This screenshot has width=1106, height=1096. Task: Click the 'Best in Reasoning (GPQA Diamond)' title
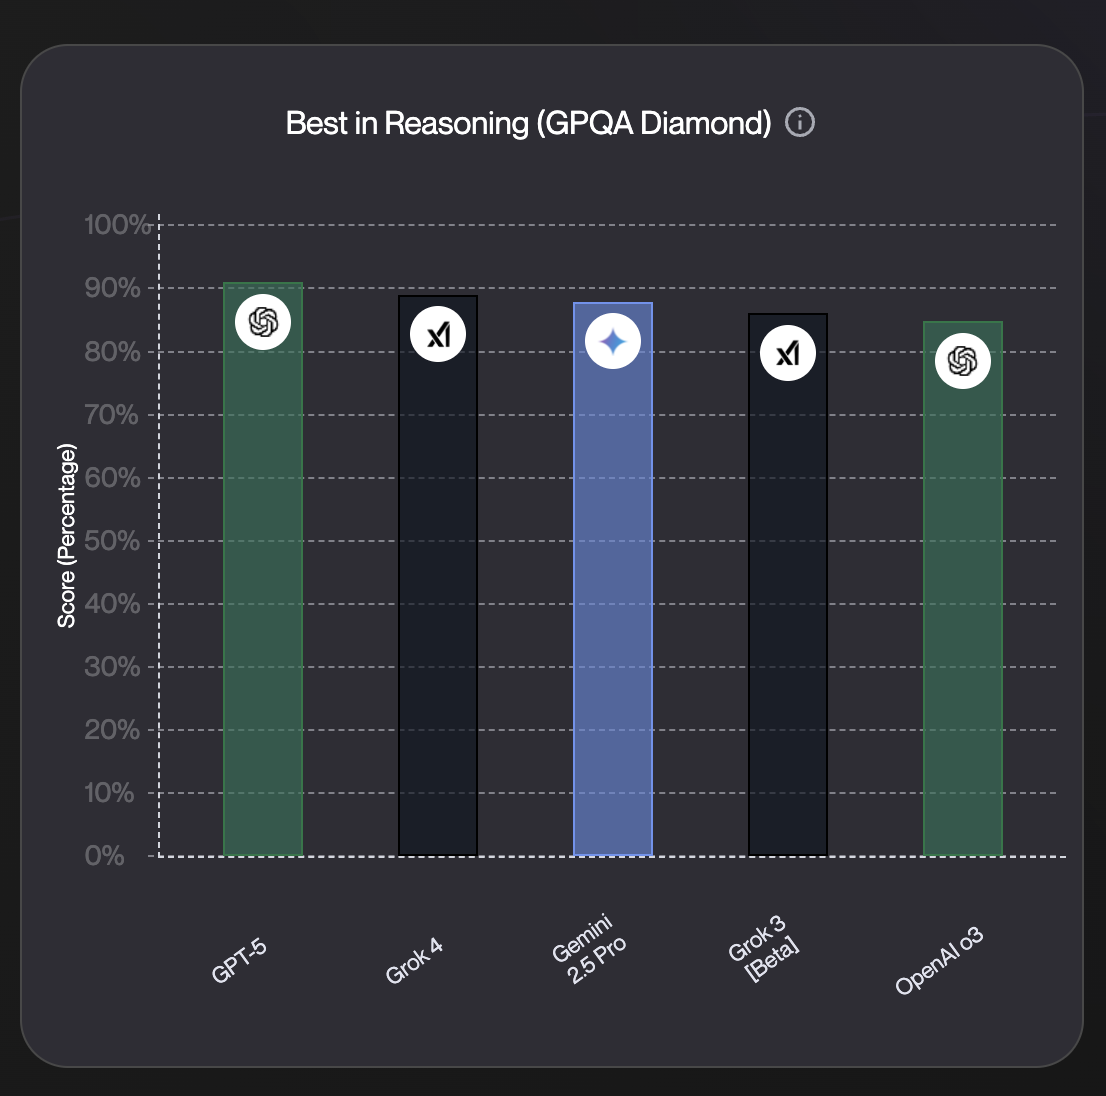[528, 123]
